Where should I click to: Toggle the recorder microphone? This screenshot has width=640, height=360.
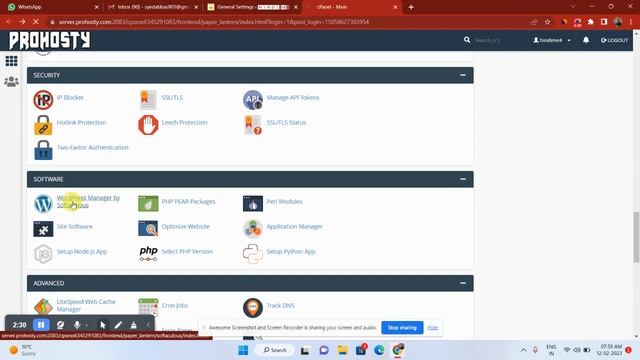coord(77,325)
